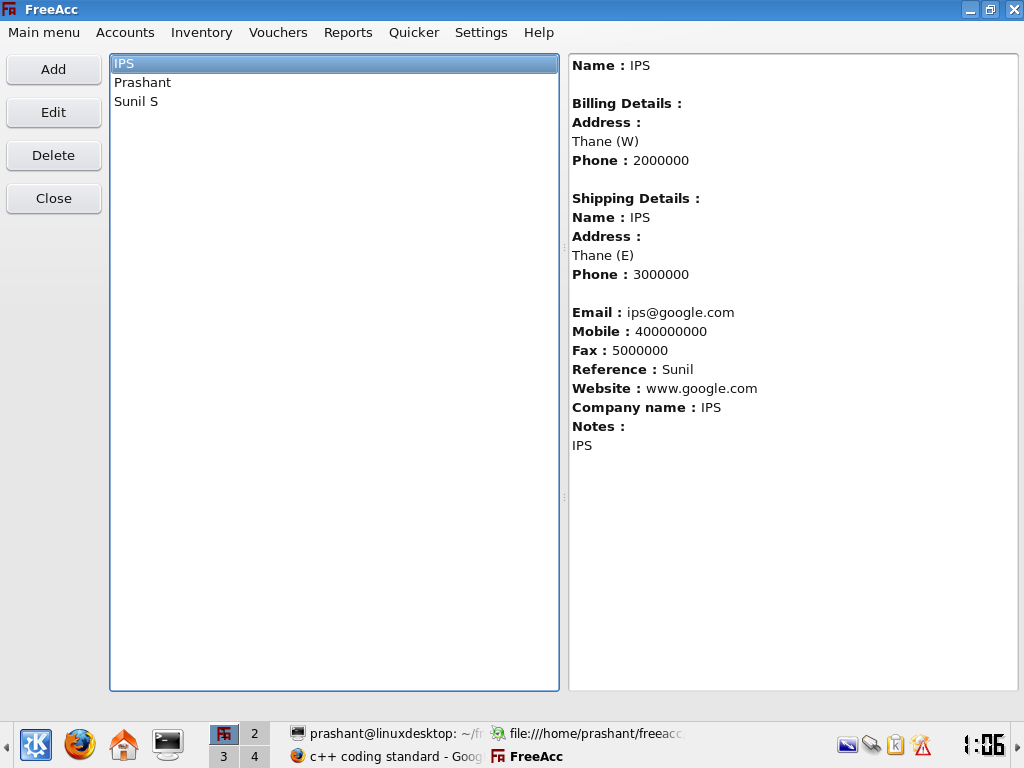Launch the terminal from the panel
The width and height of the screenshot is (1024, 768).
tap(168, 744)
